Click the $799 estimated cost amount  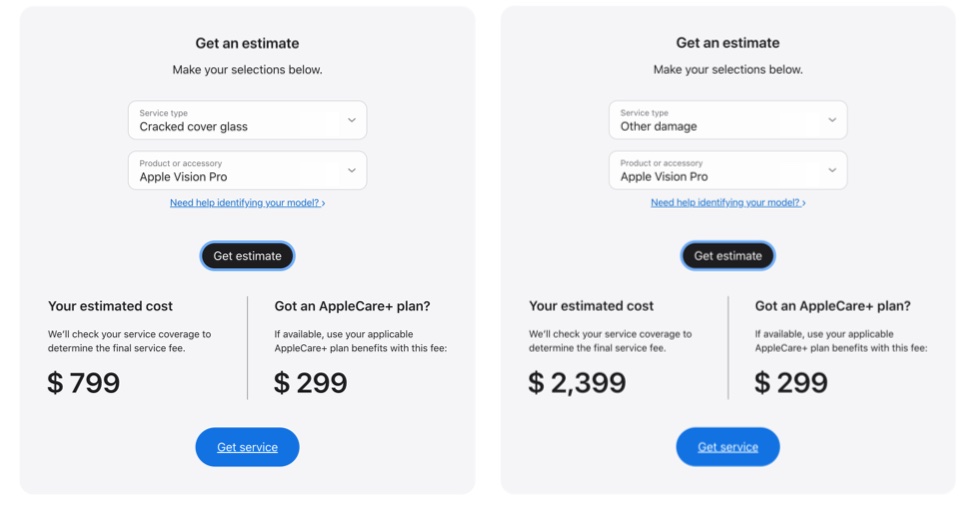click(x=84, y=383)
